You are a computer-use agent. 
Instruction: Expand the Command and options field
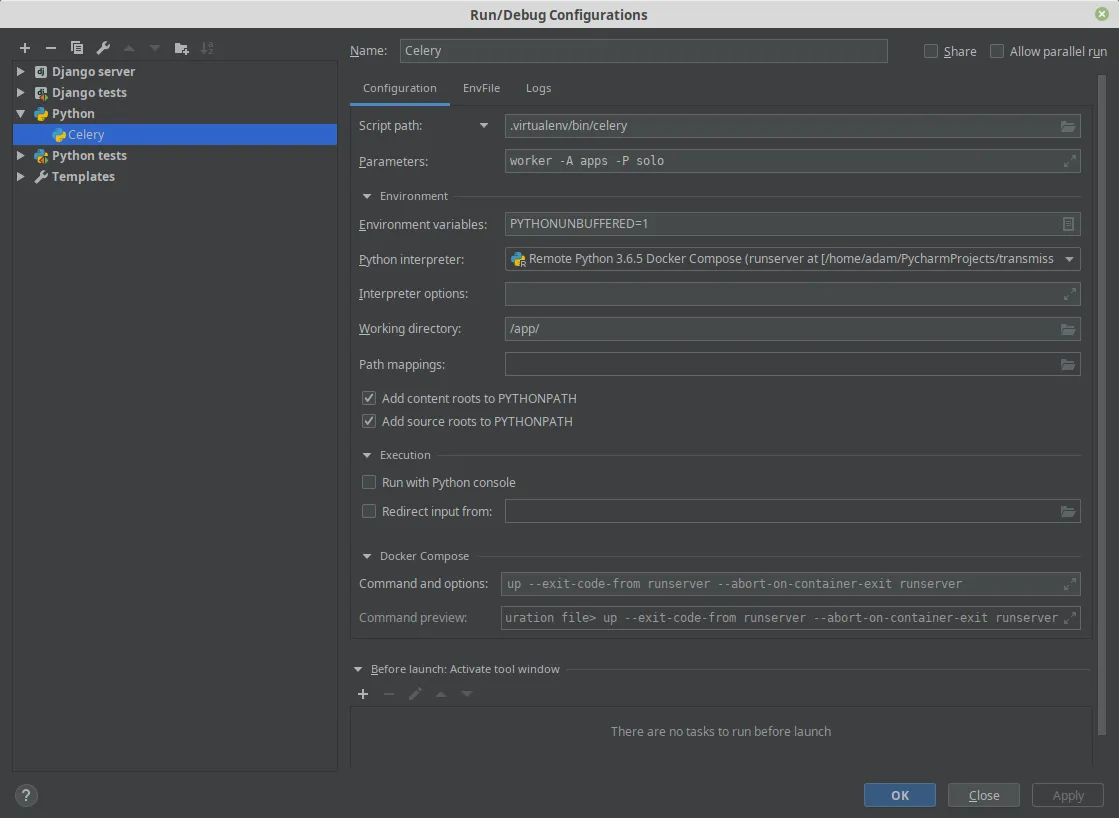click(x=1069, y=585)
